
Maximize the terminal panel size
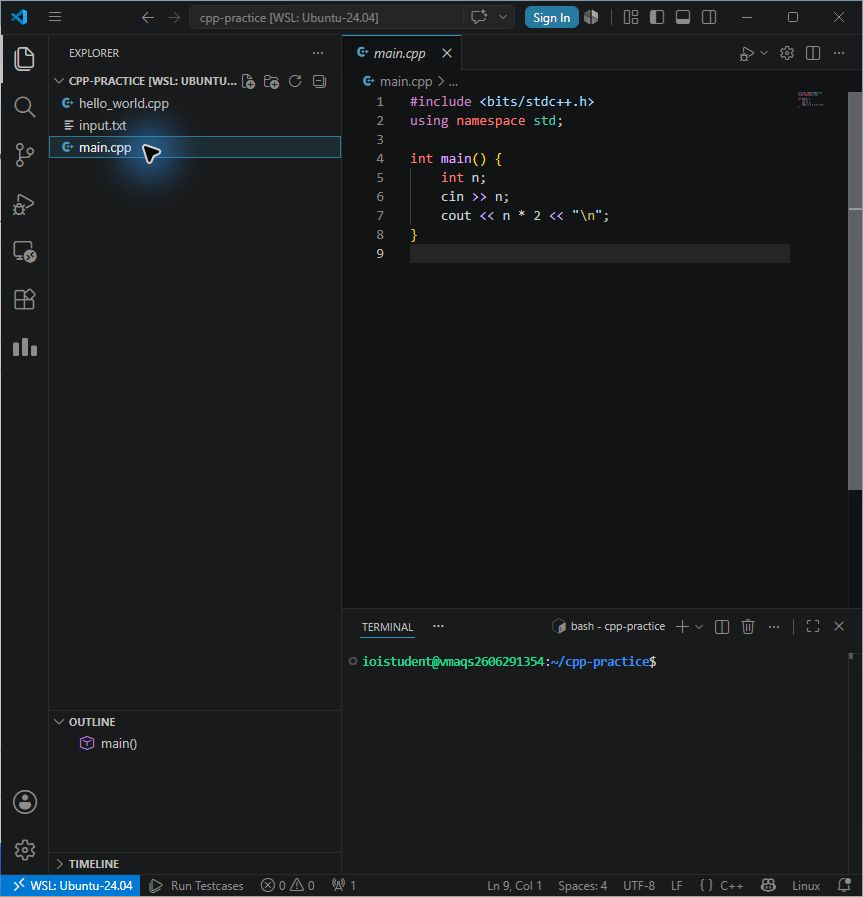(813, 626)
